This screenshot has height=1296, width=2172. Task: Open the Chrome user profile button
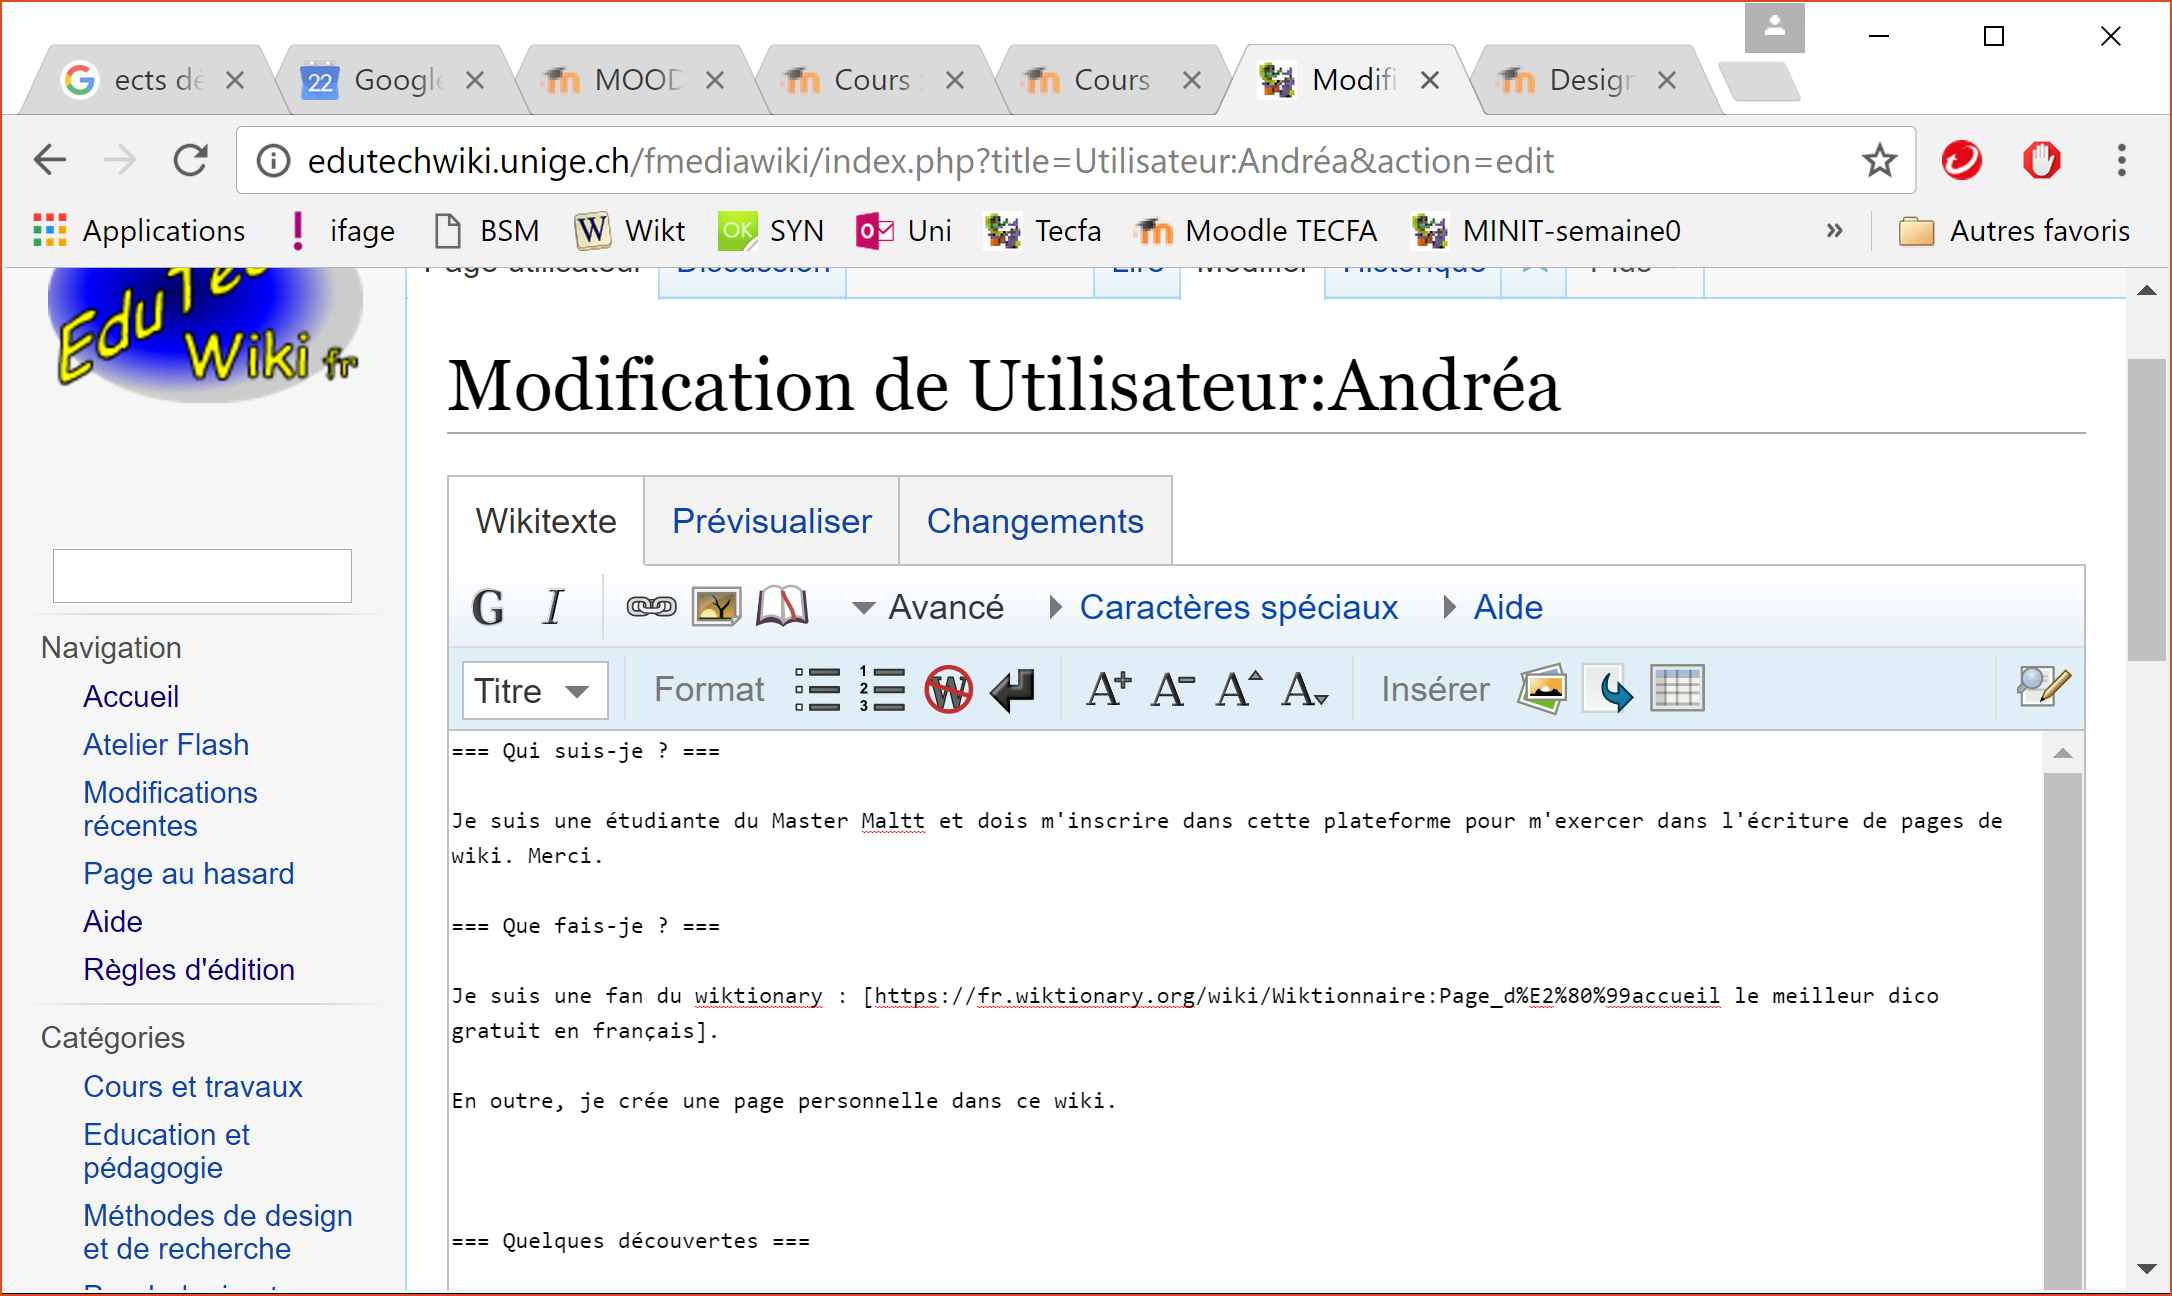tap(1774, 27)
